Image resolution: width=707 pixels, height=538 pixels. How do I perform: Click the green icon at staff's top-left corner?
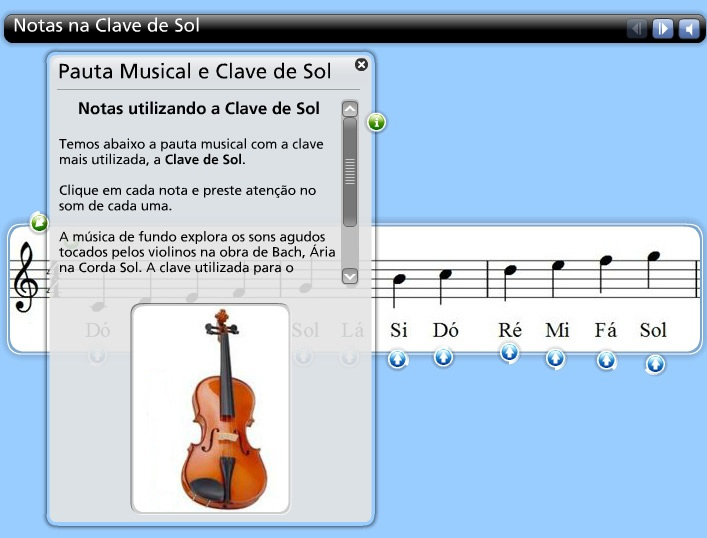[x=39, y=222]
